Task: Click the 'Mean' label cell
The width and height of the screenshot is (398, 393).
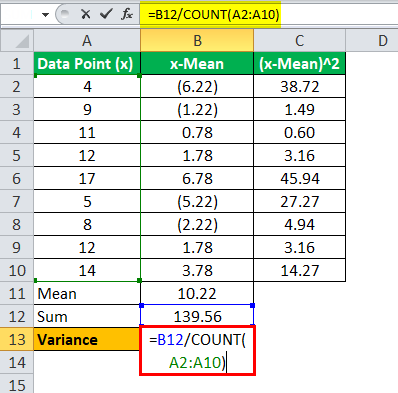Action: point(87,293)
